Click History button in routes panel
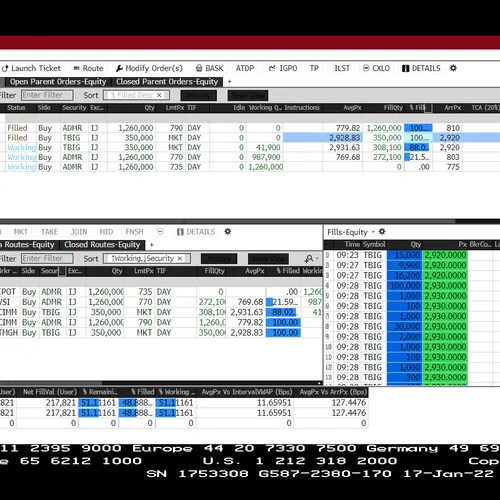500x500 pixels. 219,259
